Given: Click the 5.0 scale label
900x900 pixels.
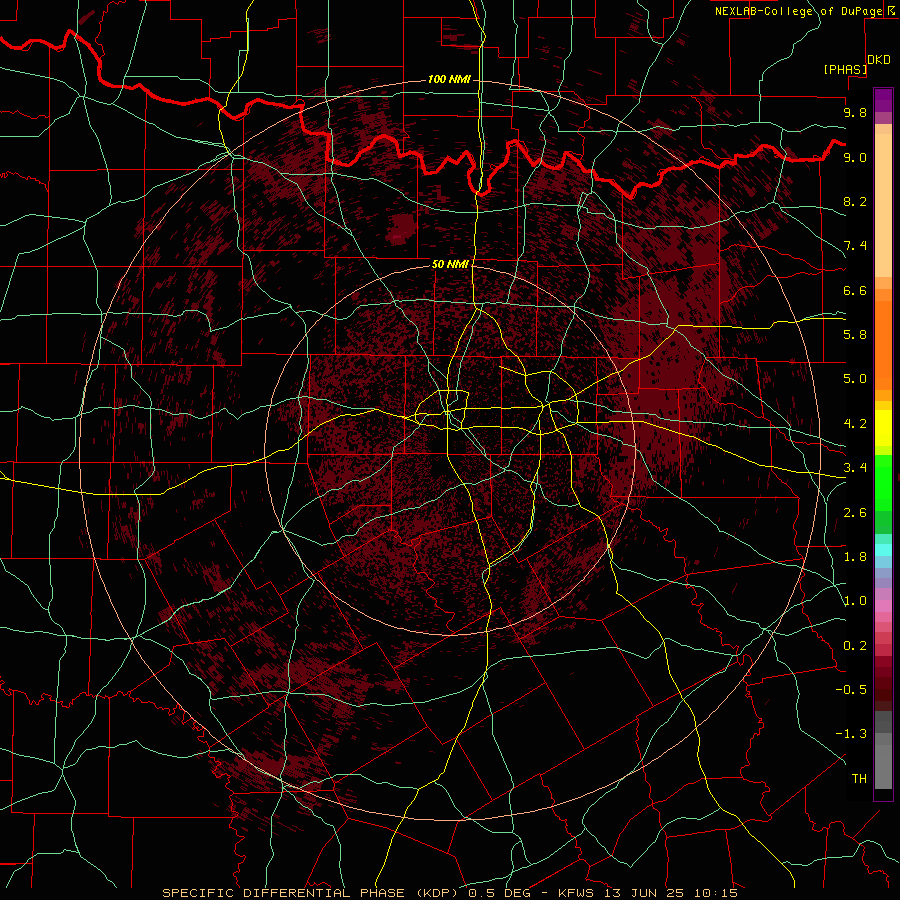Looking at the screenshot, I should pos(855,379).
